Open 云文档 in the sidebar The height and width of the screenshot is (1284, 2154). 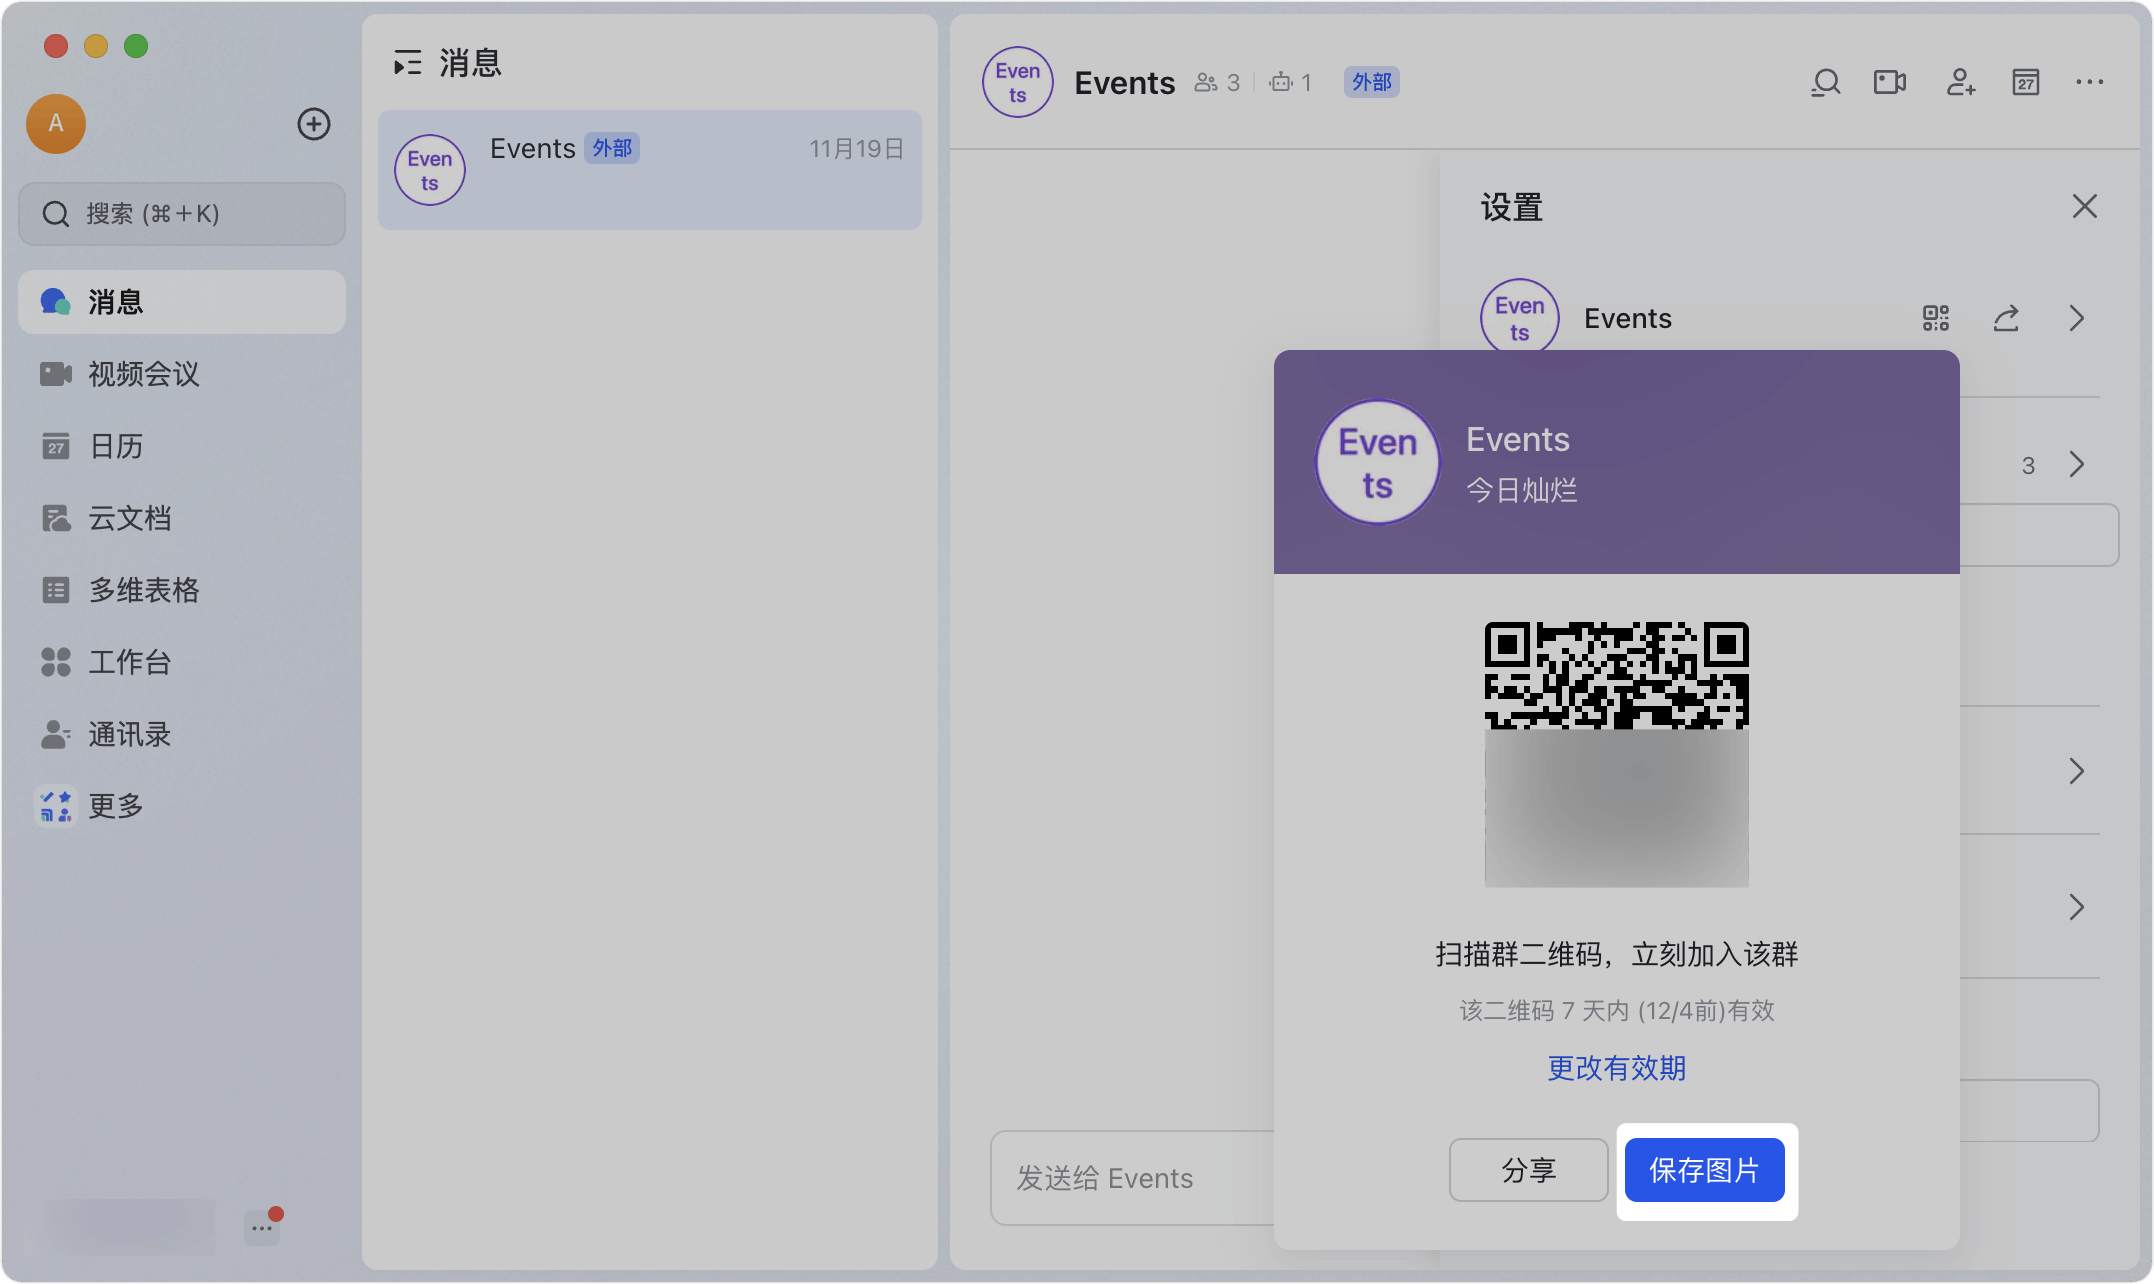pyautogui.click(x=182, y=518)
